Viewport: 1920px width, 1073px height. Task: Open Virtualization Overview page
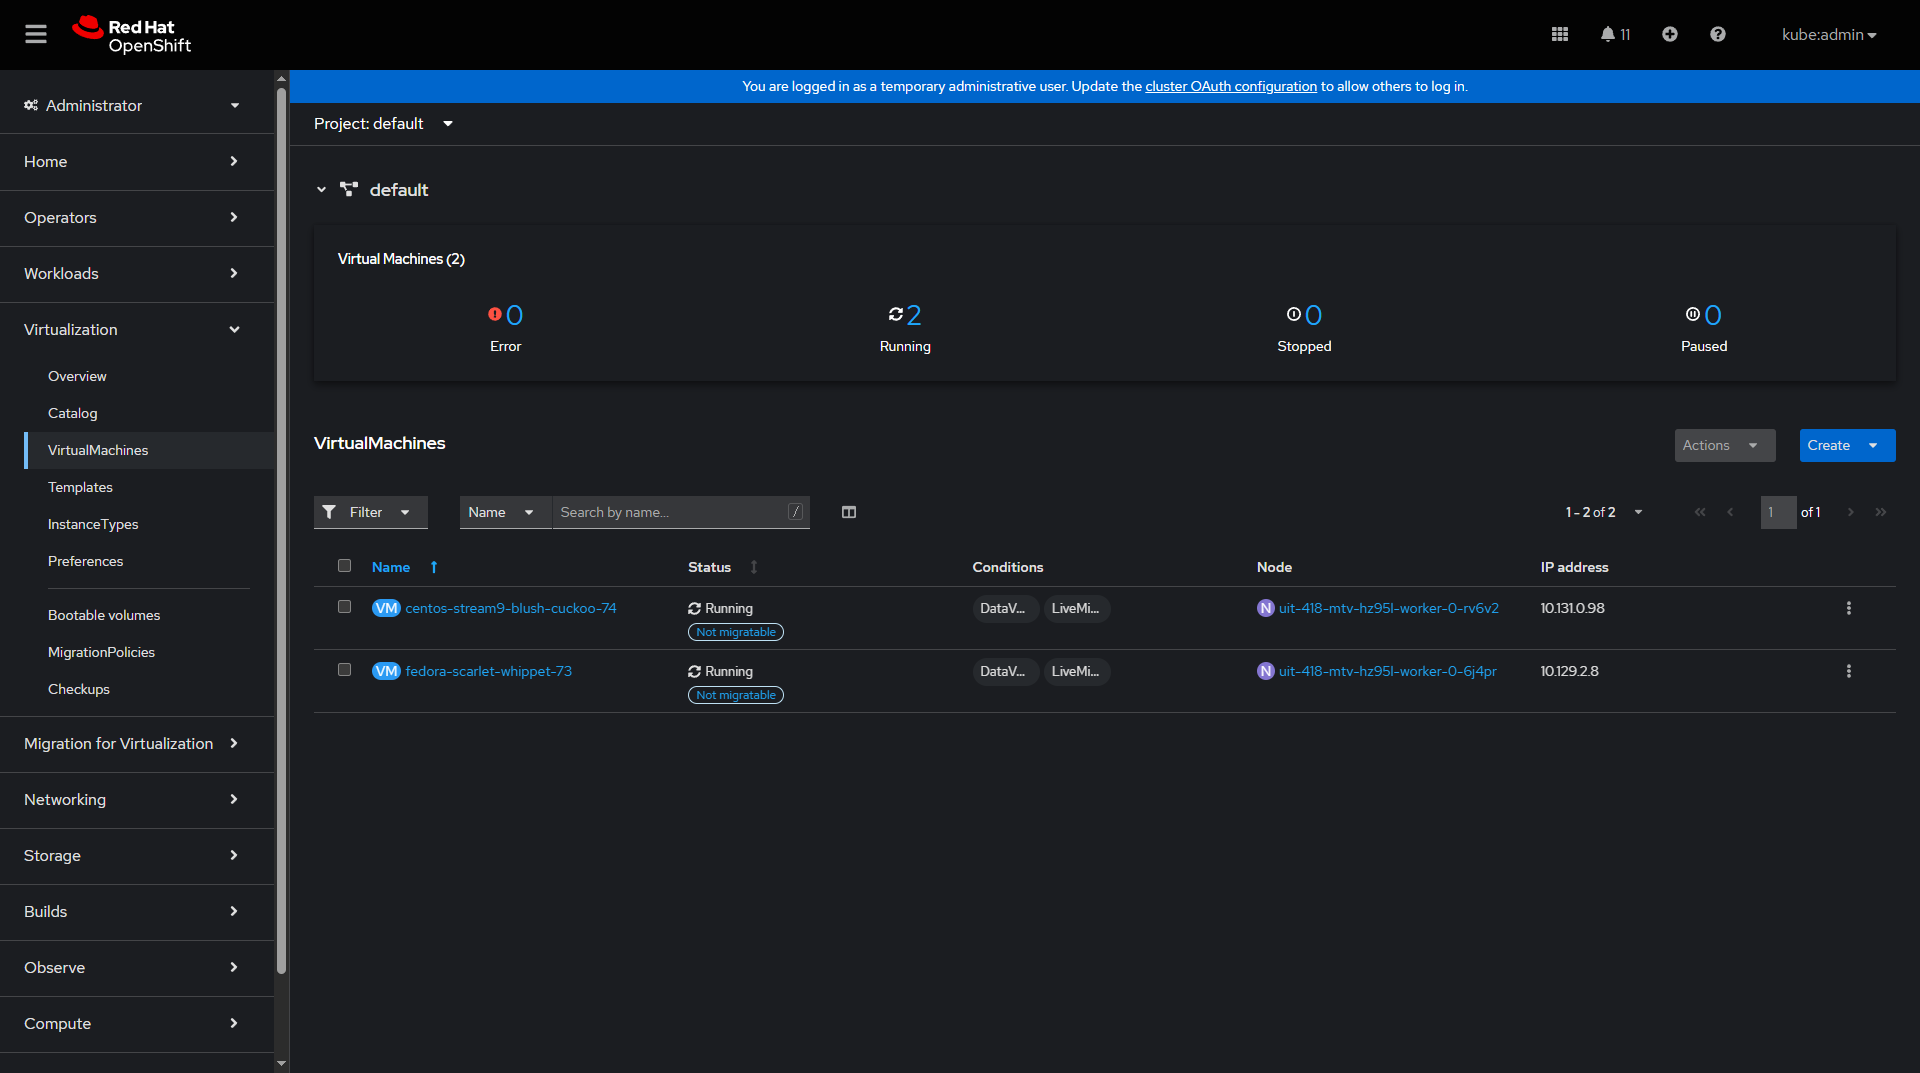(x=77, y=376)
